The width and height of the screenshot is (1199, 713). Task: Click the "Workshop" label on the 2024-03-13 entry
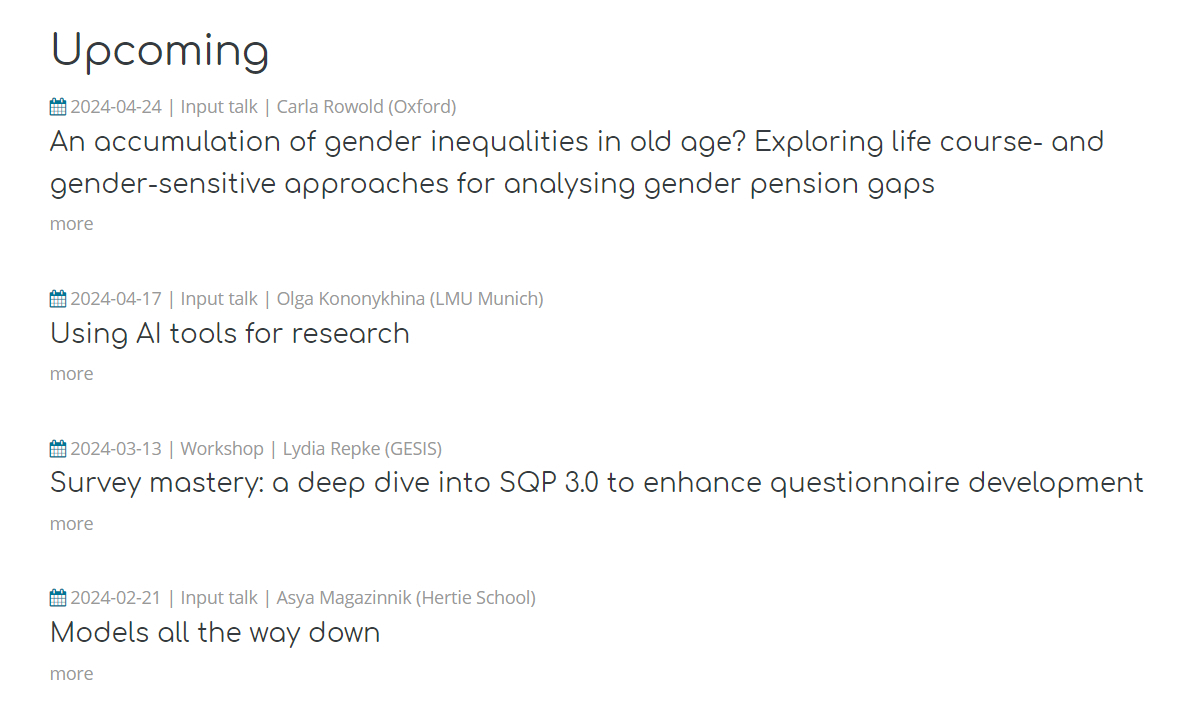[222, 449]
